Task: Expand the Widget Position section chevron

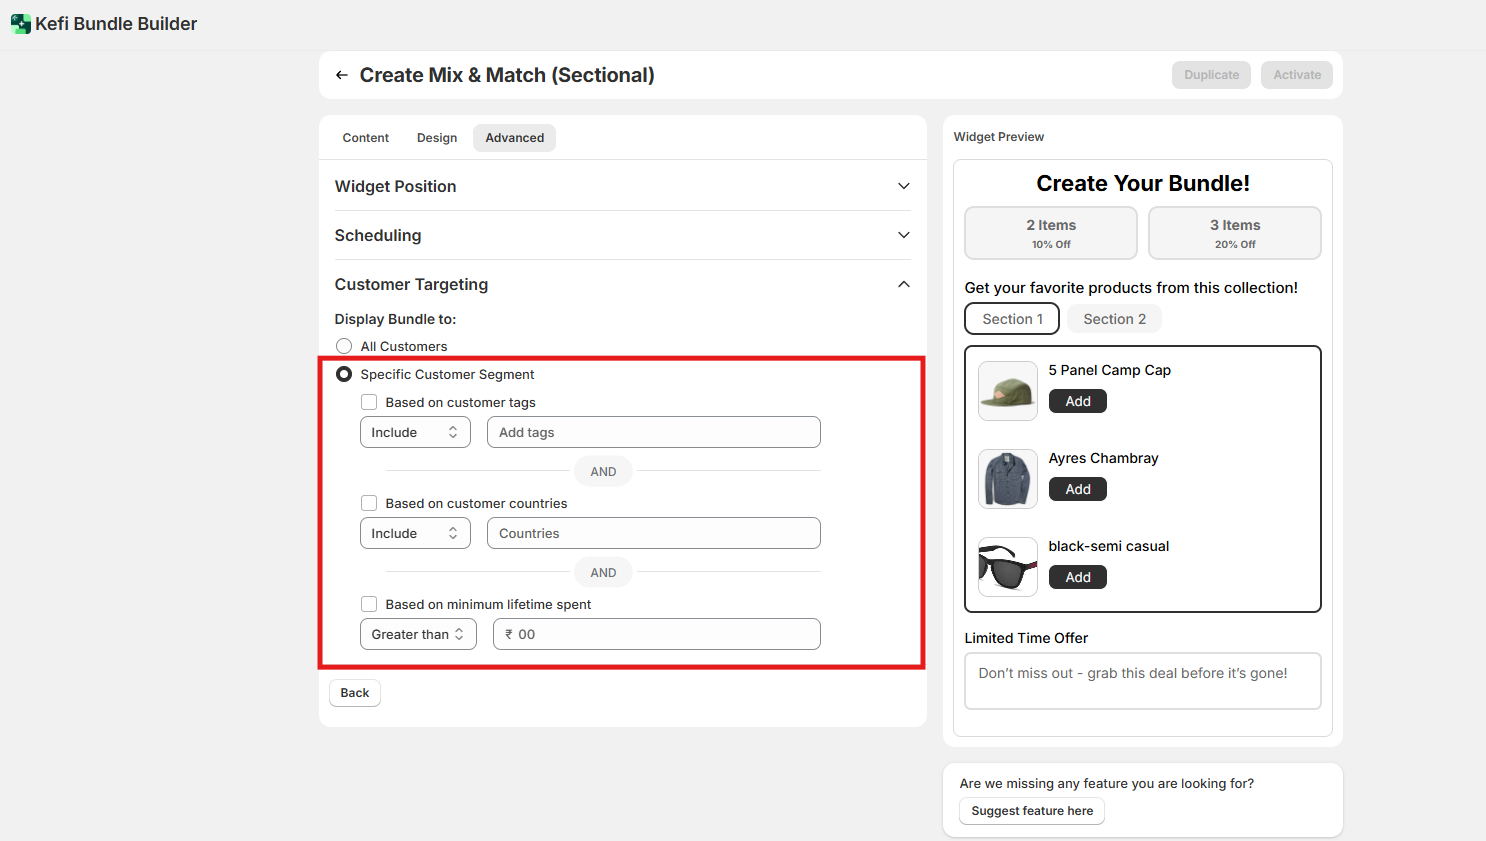Action: coord(903,186)
